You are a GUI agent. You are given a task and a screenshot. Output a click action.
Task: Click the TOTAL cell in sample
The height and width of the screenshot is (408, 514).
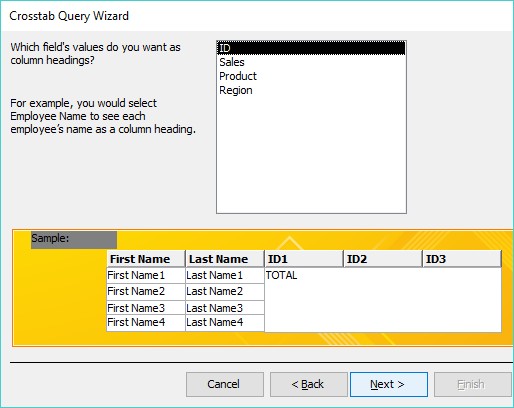point(281,275)
